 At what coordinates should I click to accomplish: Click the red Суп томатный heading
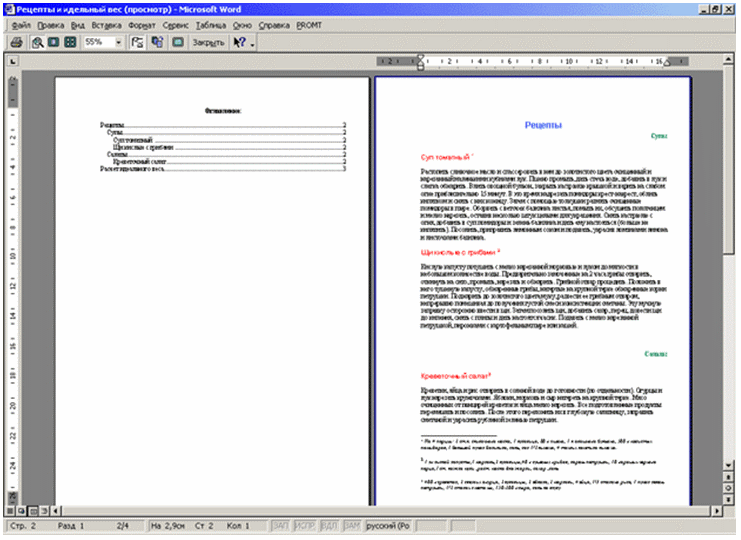point(447,157)
